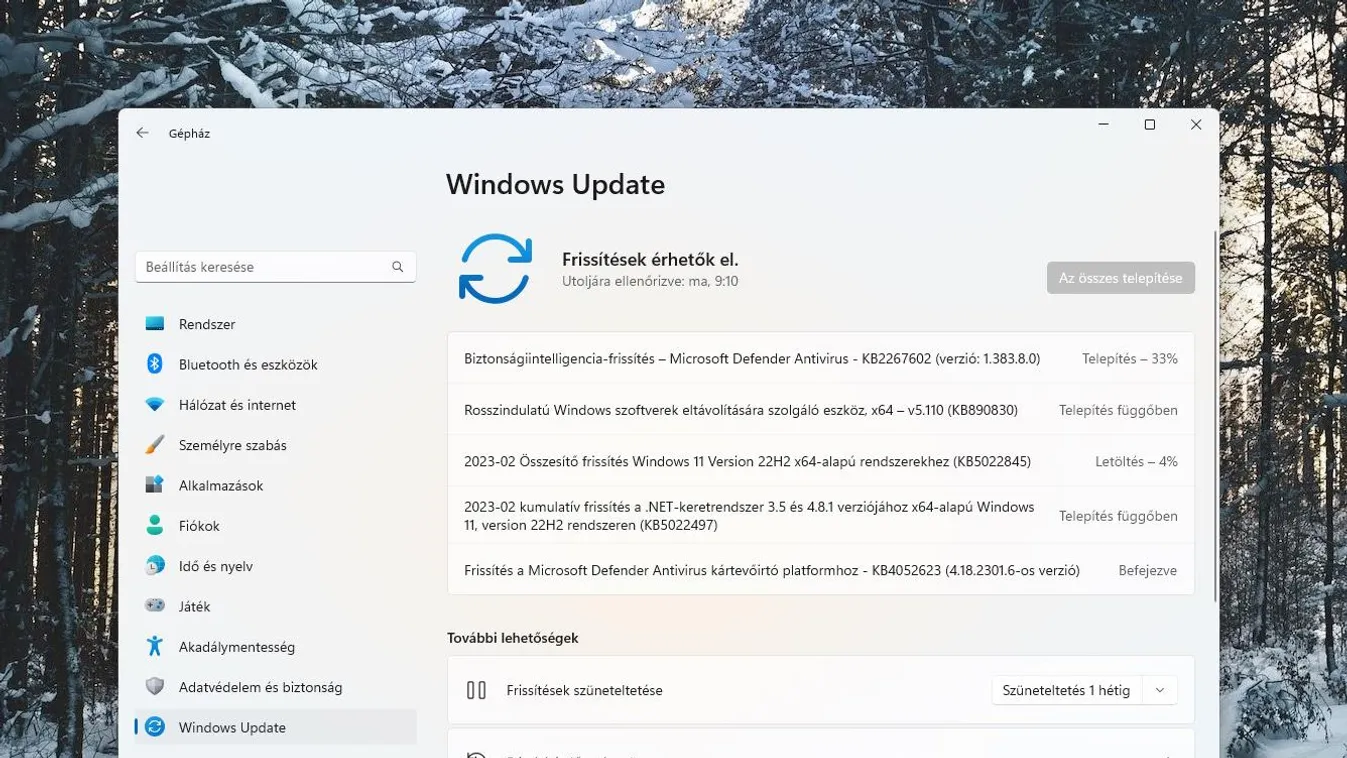1347x758 pixels.
Task: Open Adatvédelem és biztonság
Action: [275, 687]
